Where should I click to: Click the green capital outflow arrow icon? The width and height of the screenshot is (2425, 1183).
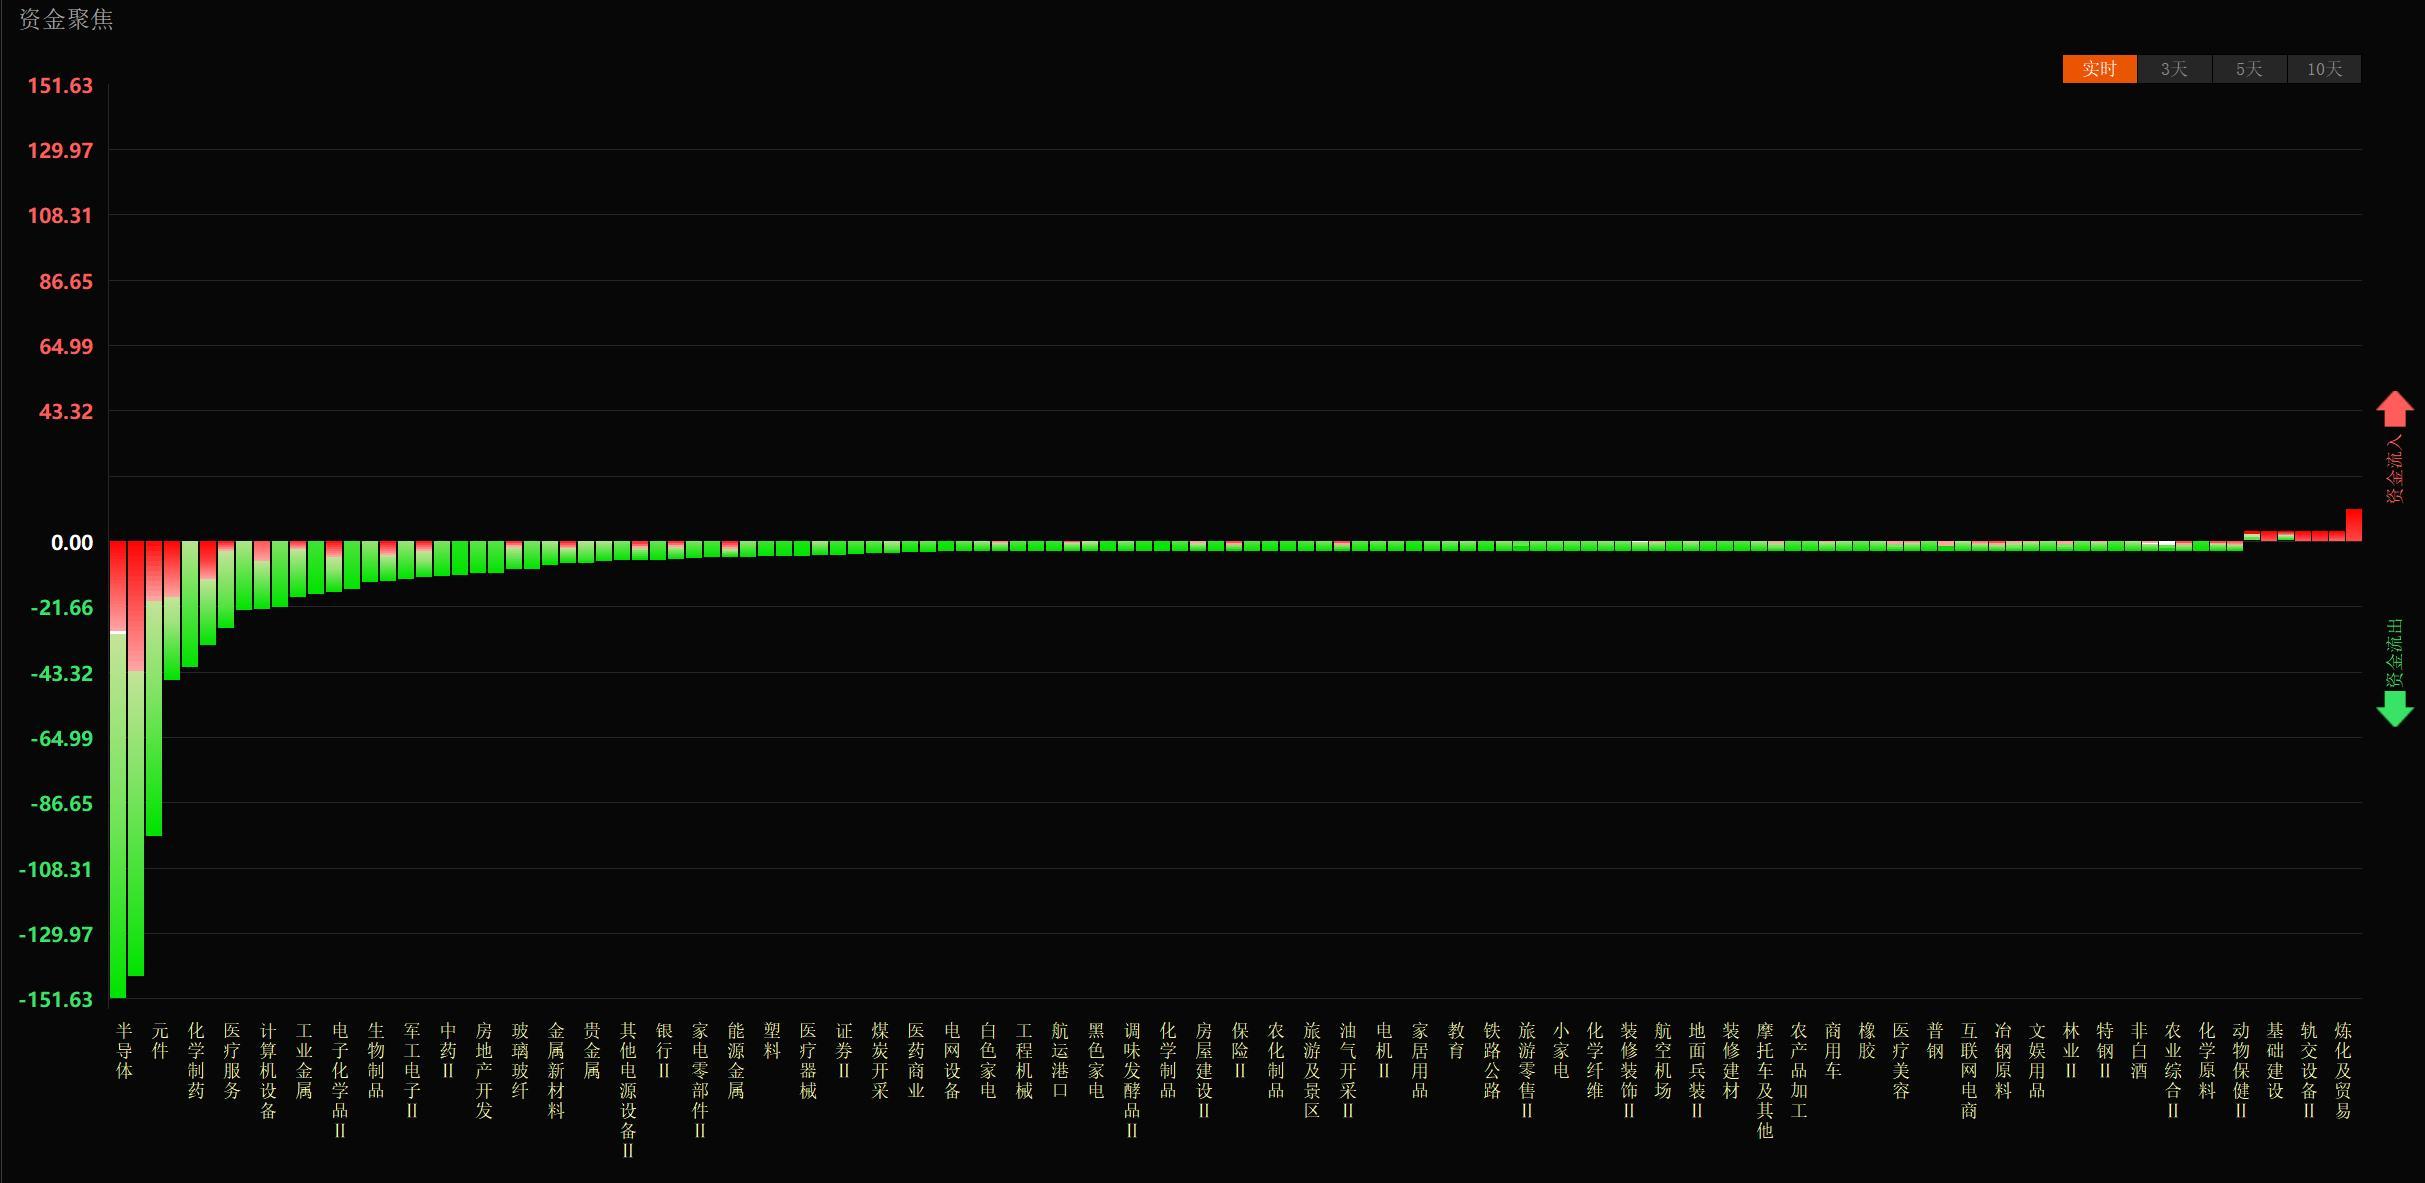[x=2395, y=709]
